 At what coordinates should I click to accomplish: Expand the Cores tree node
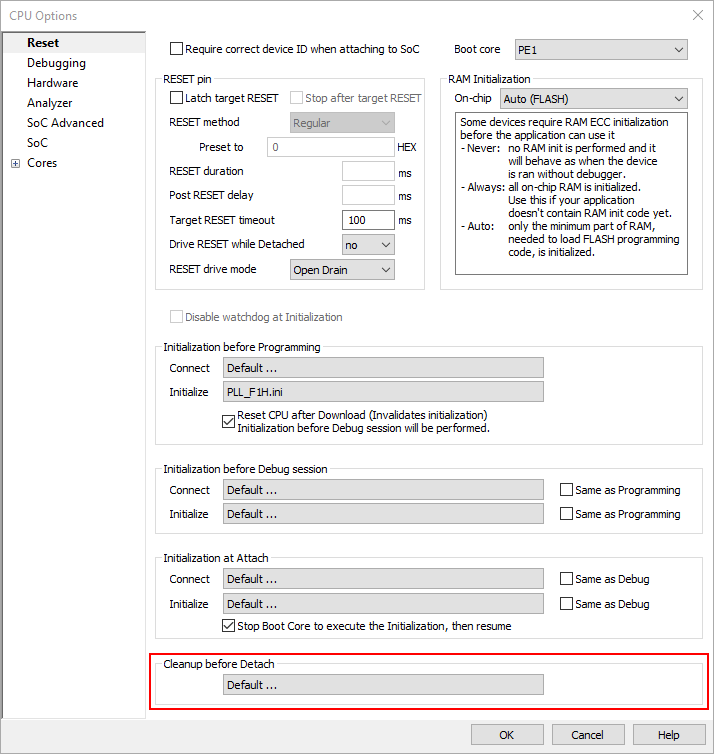pos(15,163)
